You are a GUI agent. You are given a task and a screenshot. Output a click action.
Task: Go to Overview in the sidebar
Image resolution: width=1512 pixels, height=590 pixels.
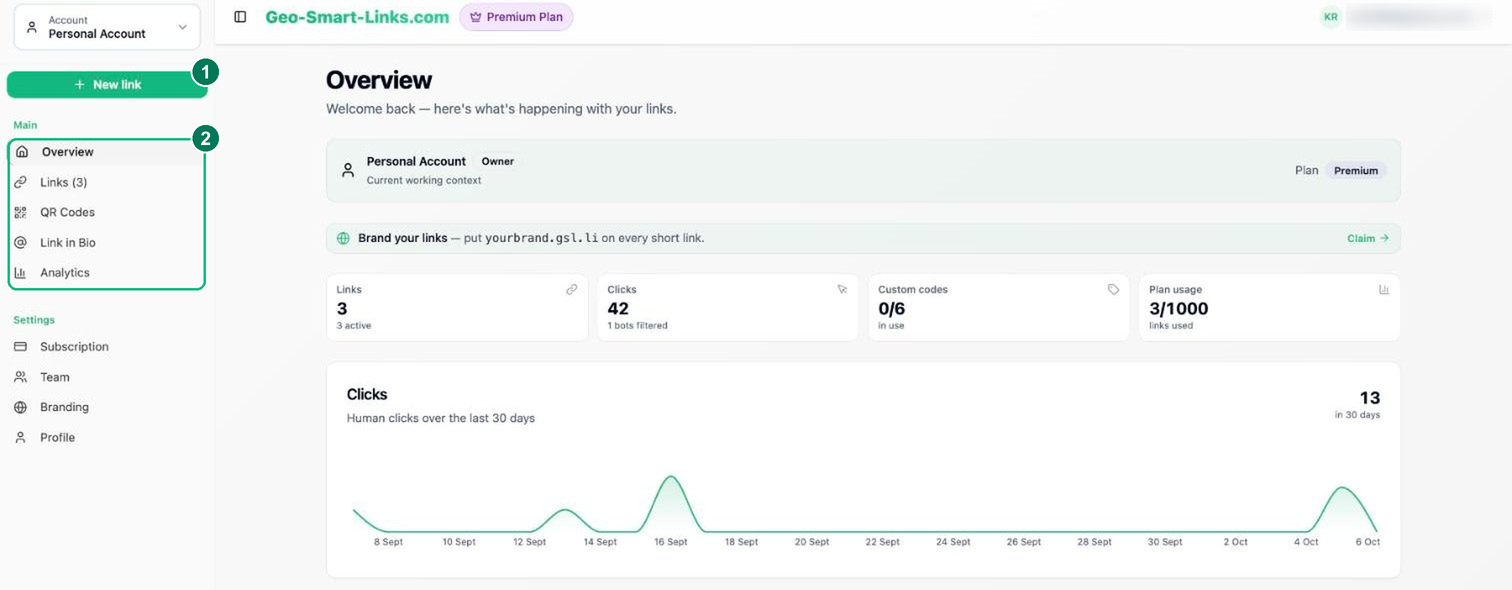pos(106,152)
